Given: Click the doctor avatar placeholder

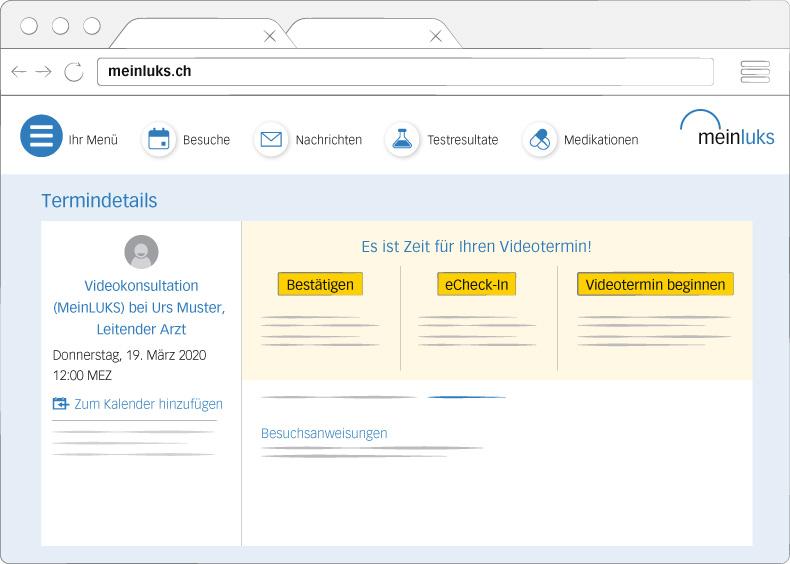Looking at the screenshot, I should point(142,252).
